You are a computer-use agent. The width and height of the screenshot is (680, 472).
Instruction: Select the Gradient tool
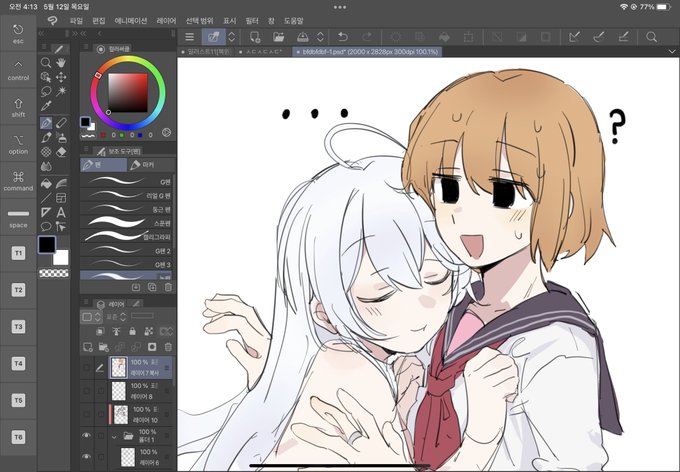pyautogui.click(x=61, y=184)
